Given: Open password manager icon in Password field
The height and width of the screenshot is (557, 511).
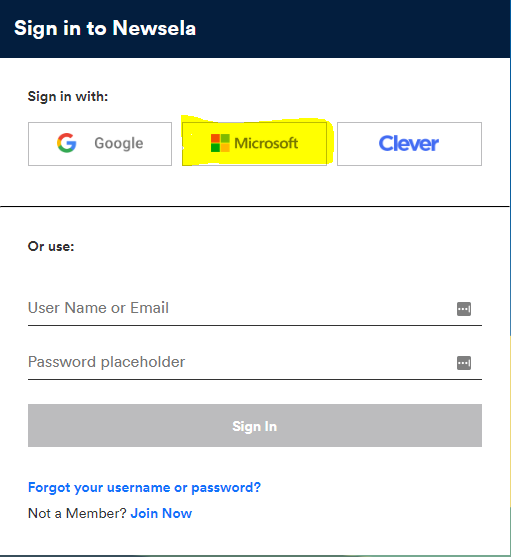Looking at the screenshot, I should [464, 363].
